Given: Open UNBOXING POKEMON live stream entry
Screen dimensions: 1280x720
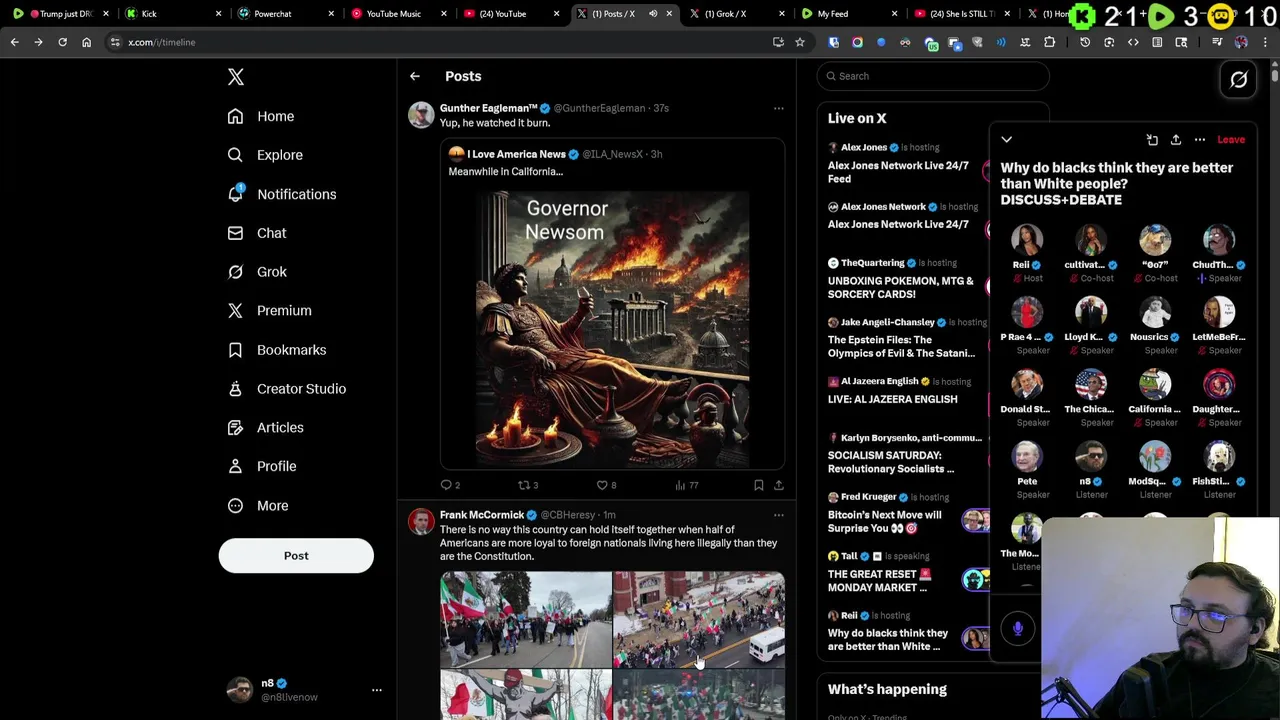Looking at the screenshot, I should [900, 287].
